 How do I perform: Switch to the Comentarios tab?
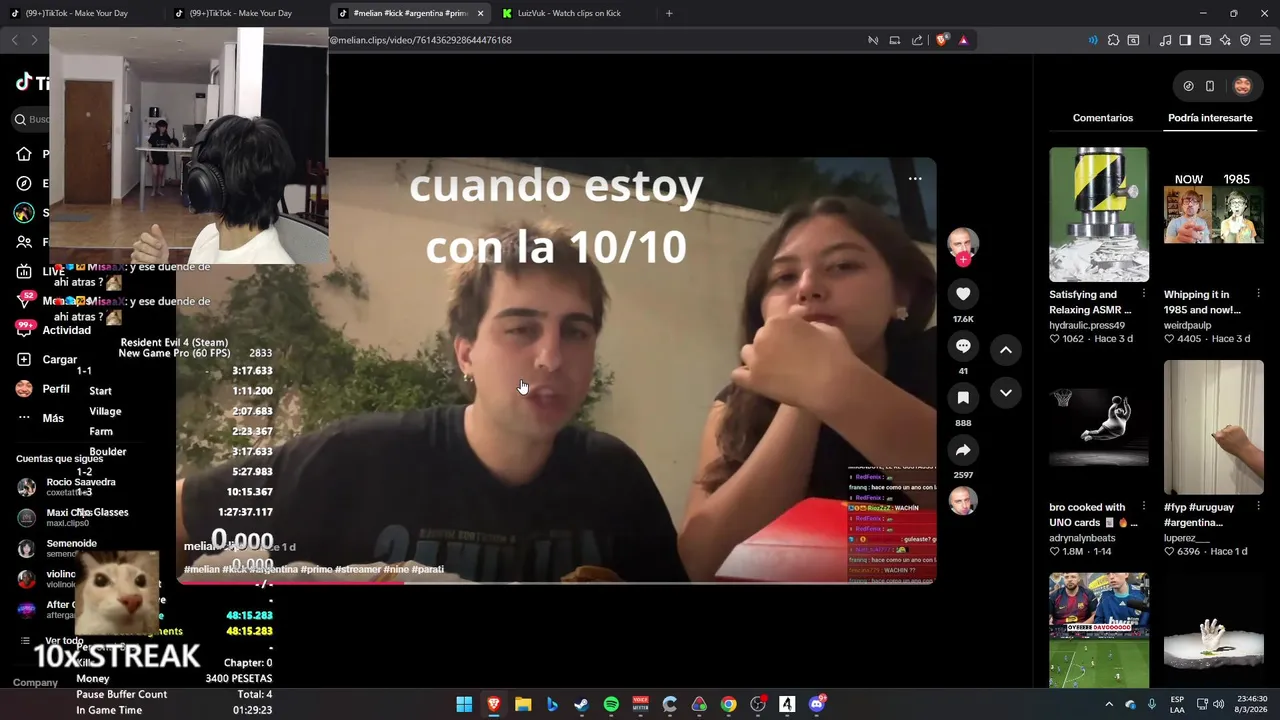[1103, 118]
